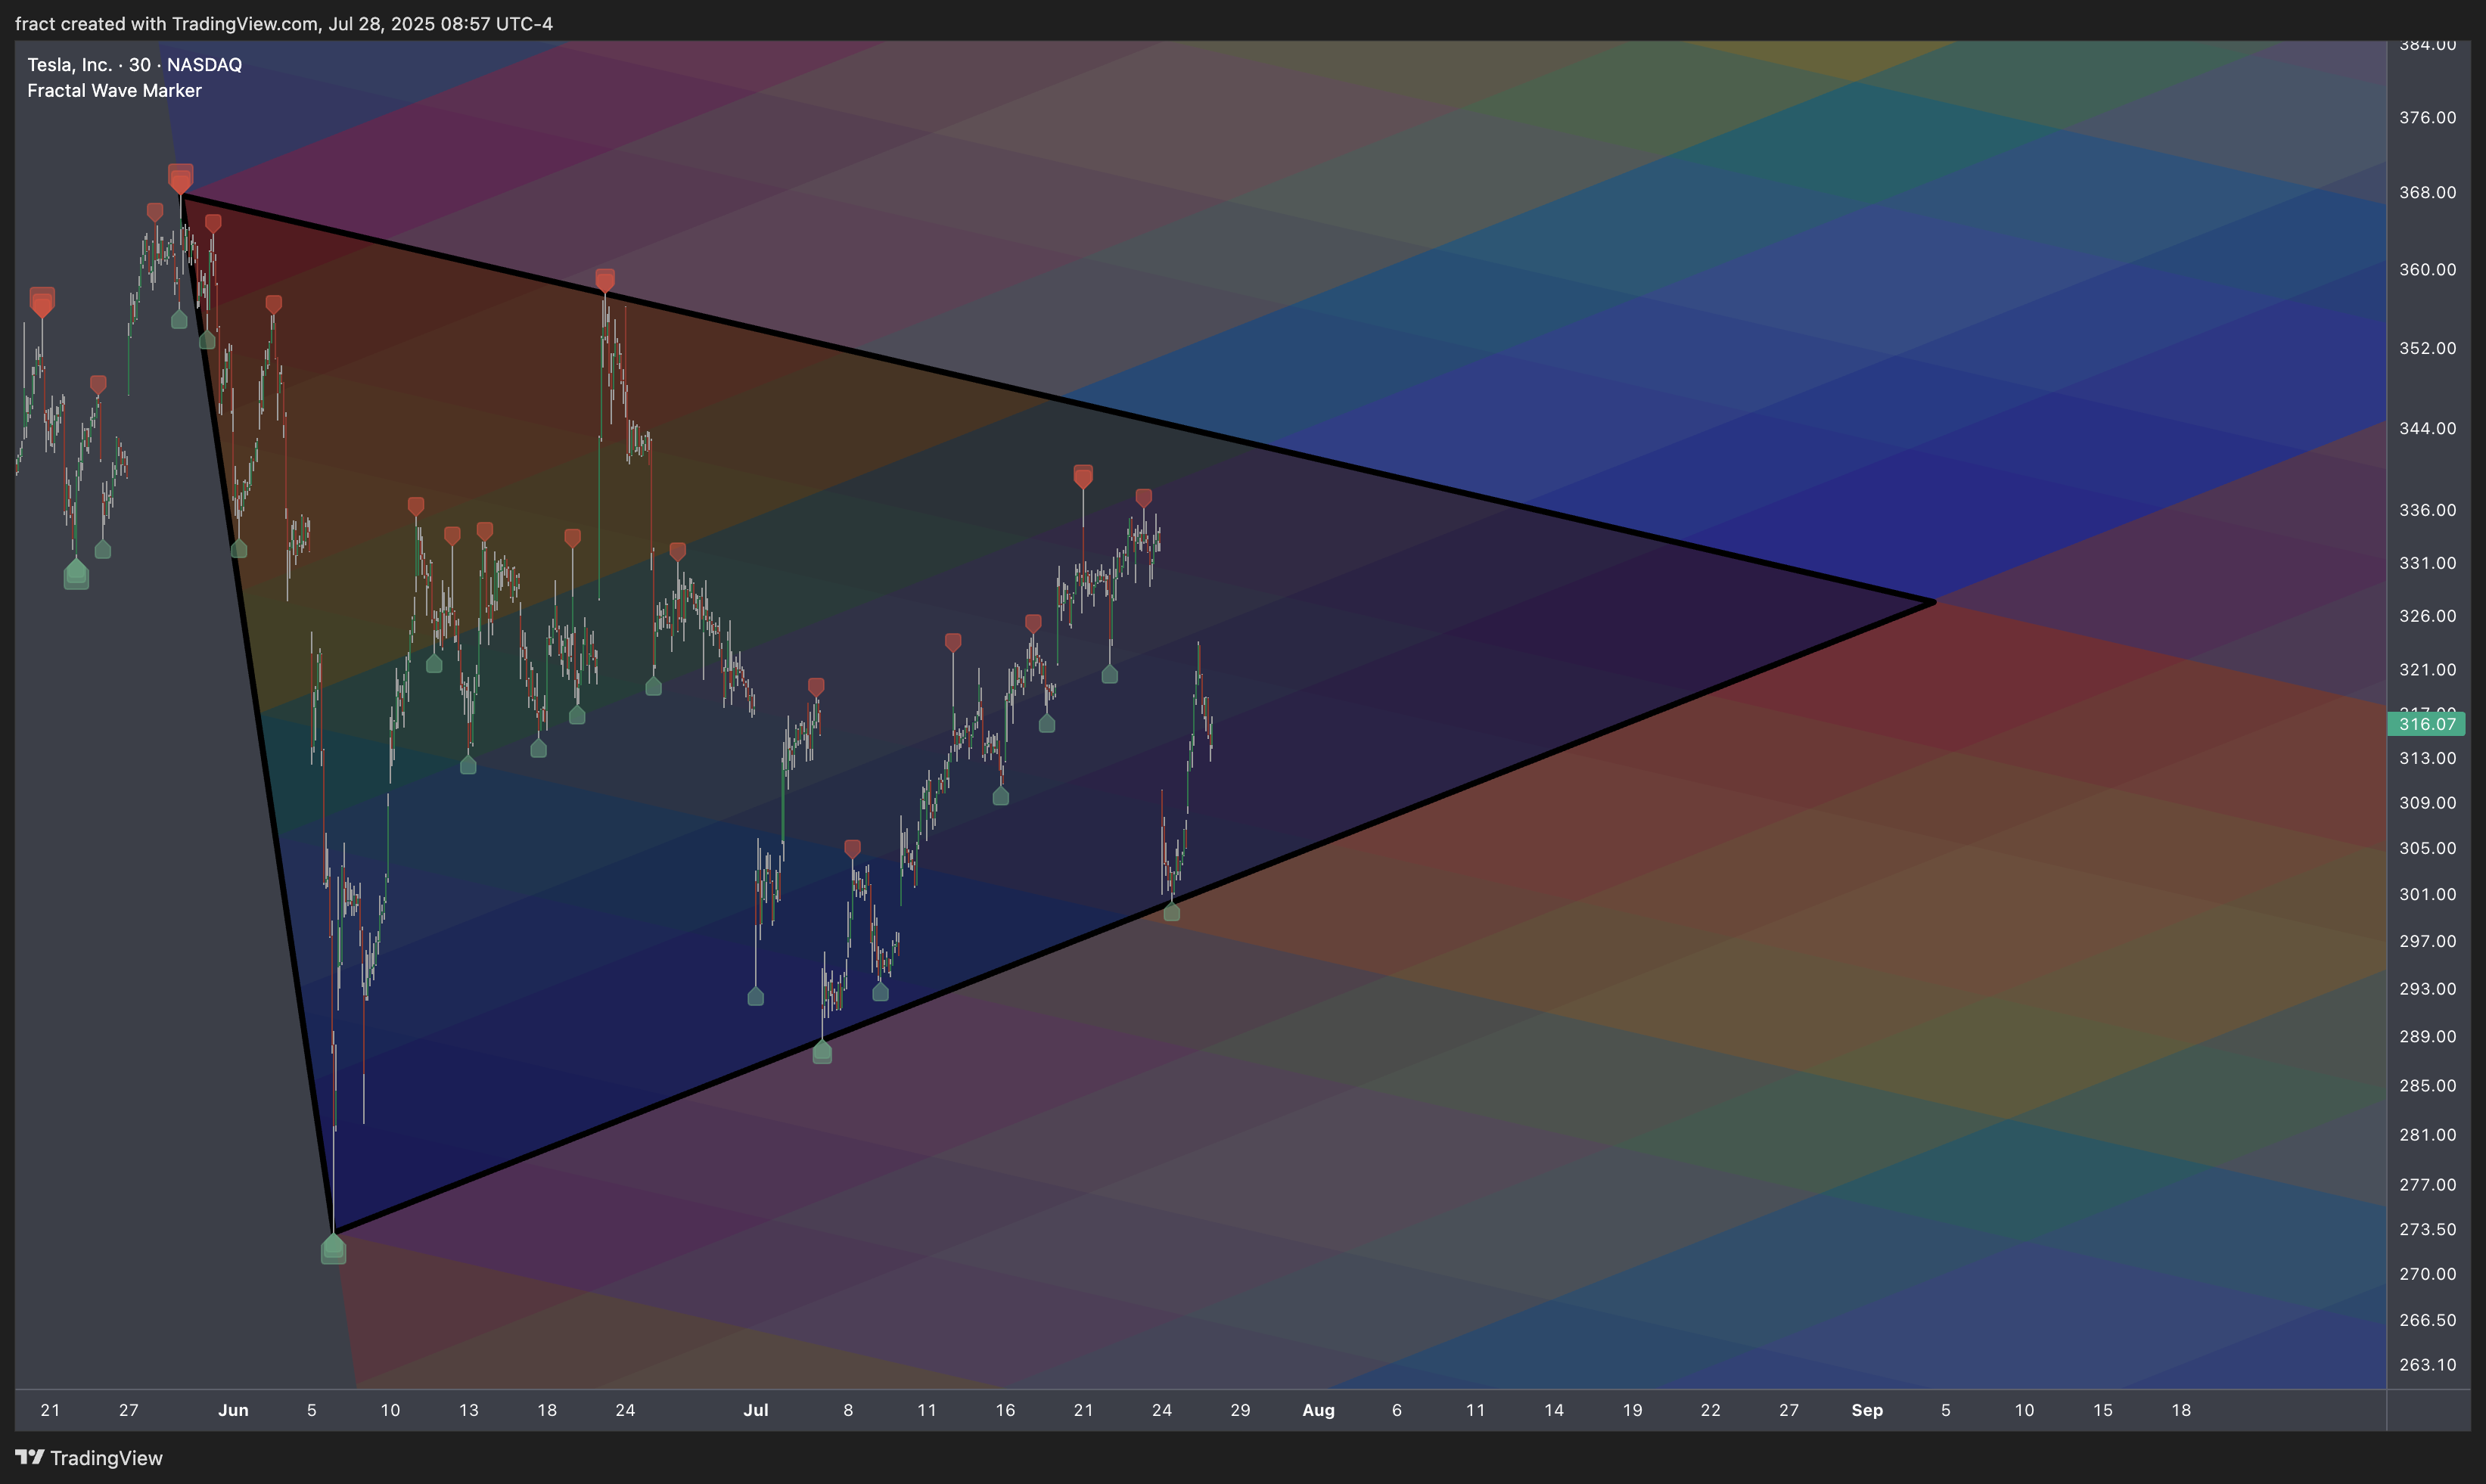Click the 309.00 price axis label
The image size is (2486, 1484).
click(x=2427, y=803)
